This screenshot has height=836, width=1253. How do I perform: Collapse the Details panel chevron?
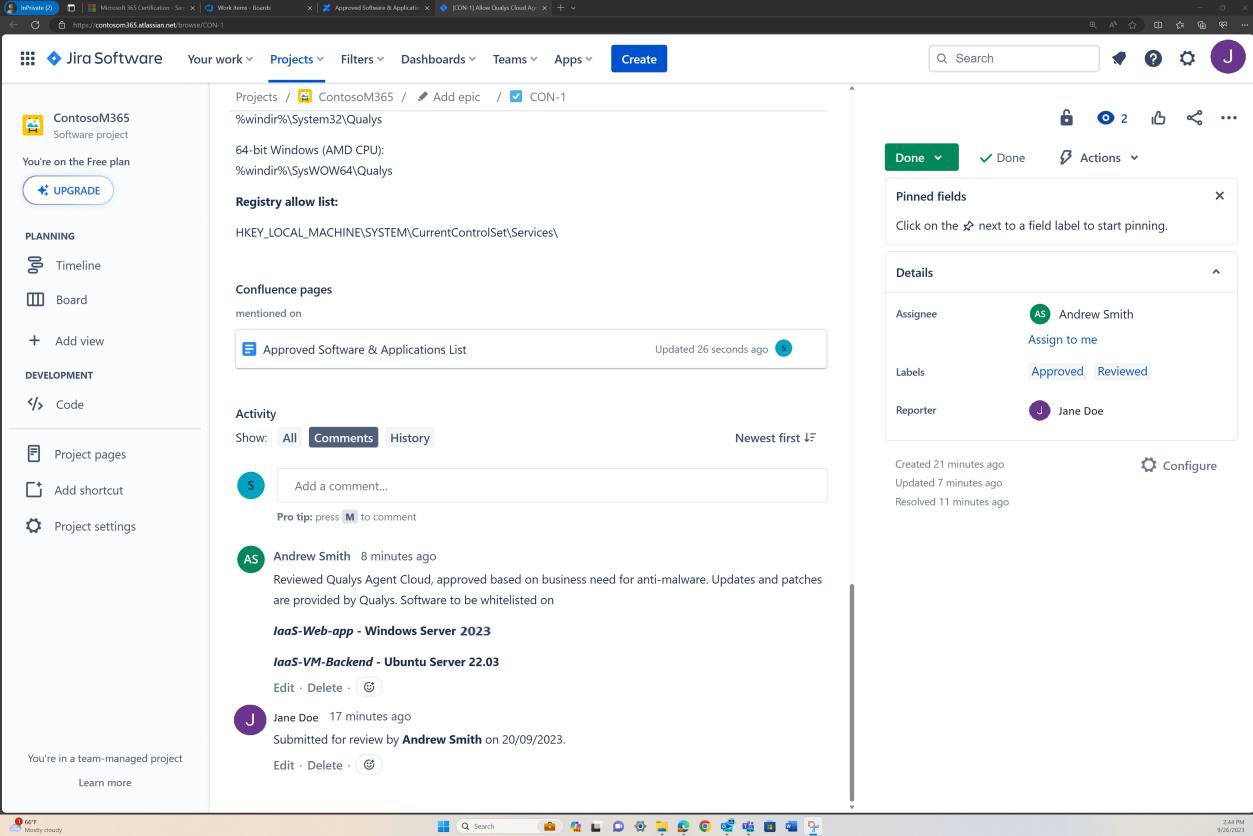[1216, 272]
